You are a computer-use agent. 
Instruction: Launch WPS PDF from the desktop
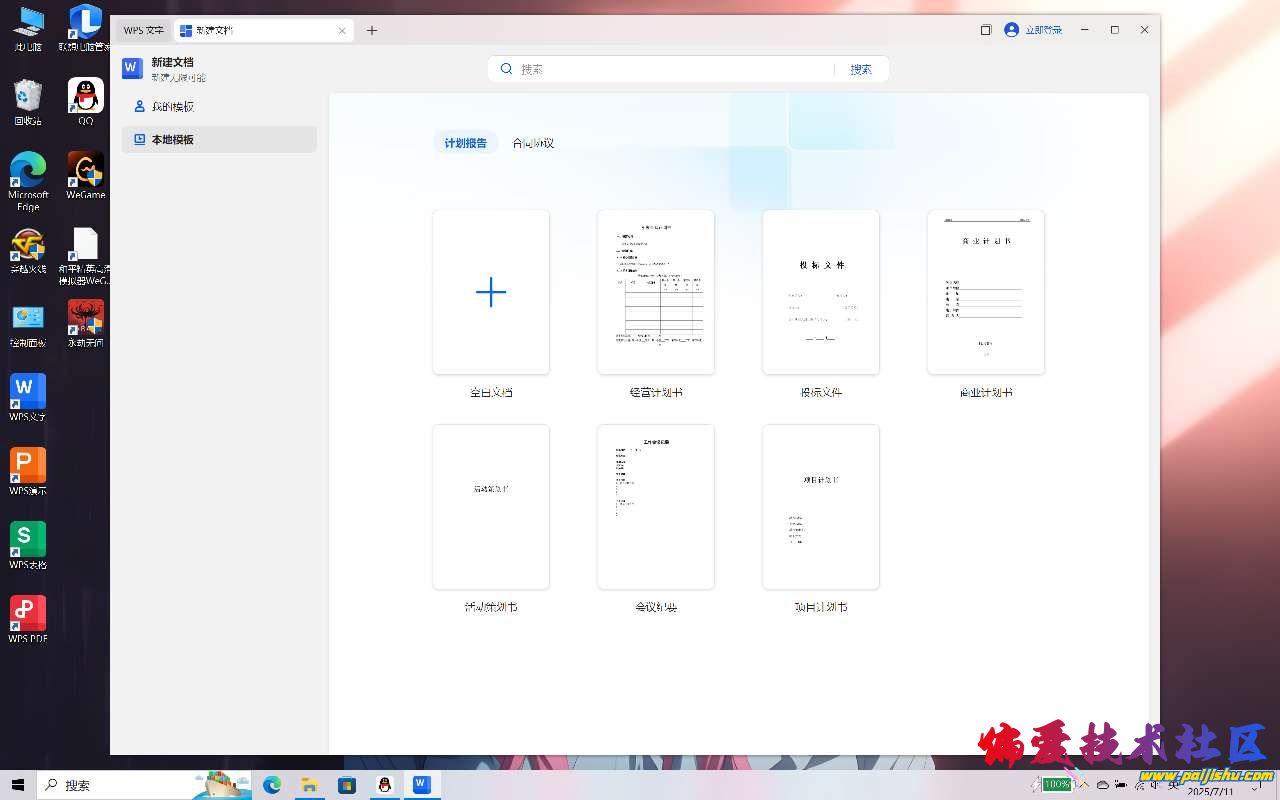click(x=27, y=618)
